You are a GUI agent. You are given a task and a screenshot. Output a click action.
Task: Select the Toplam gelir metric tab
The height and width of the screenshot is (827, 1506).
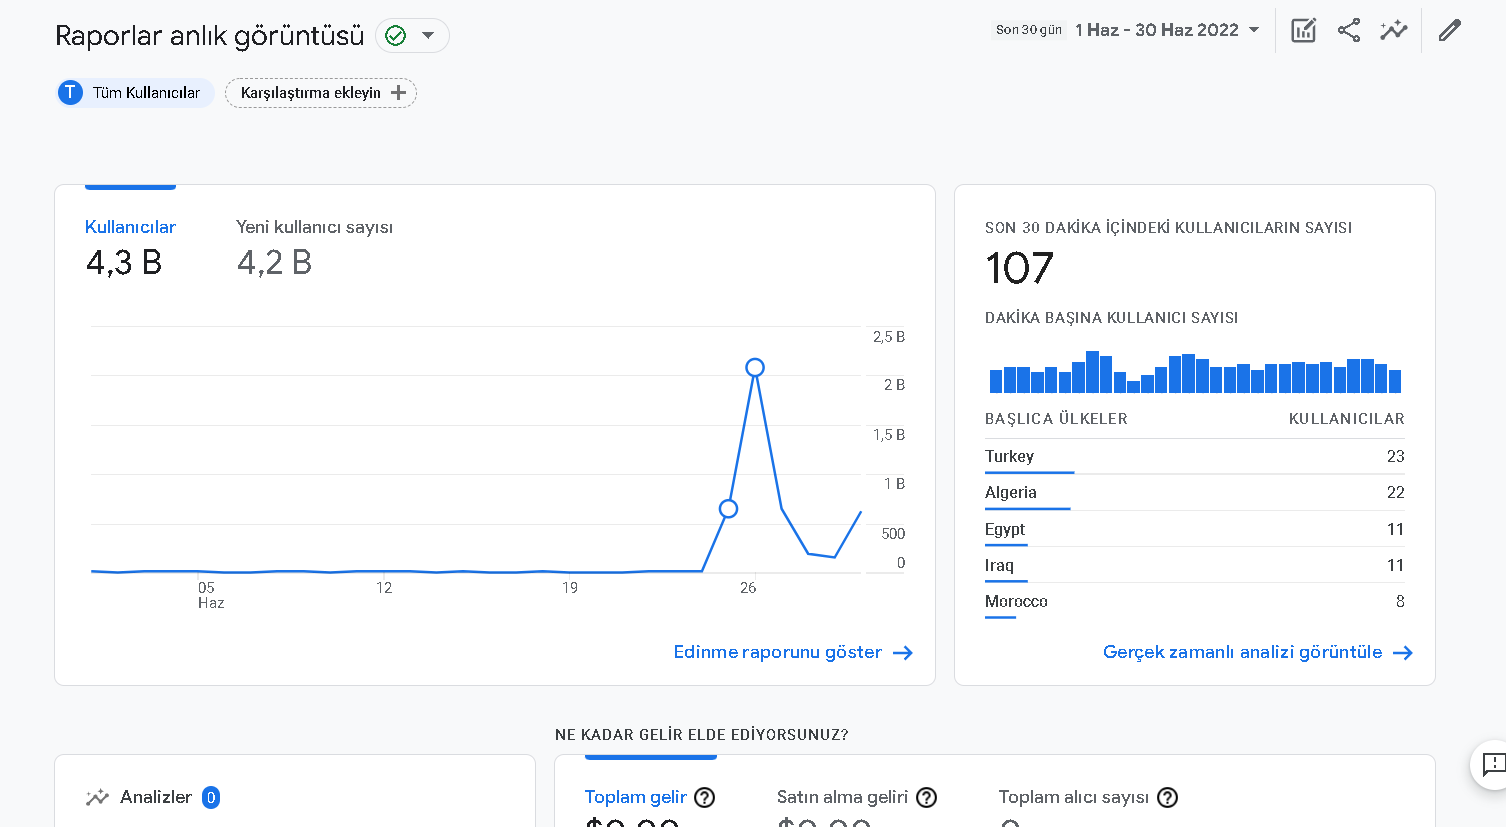pos(635,797)
